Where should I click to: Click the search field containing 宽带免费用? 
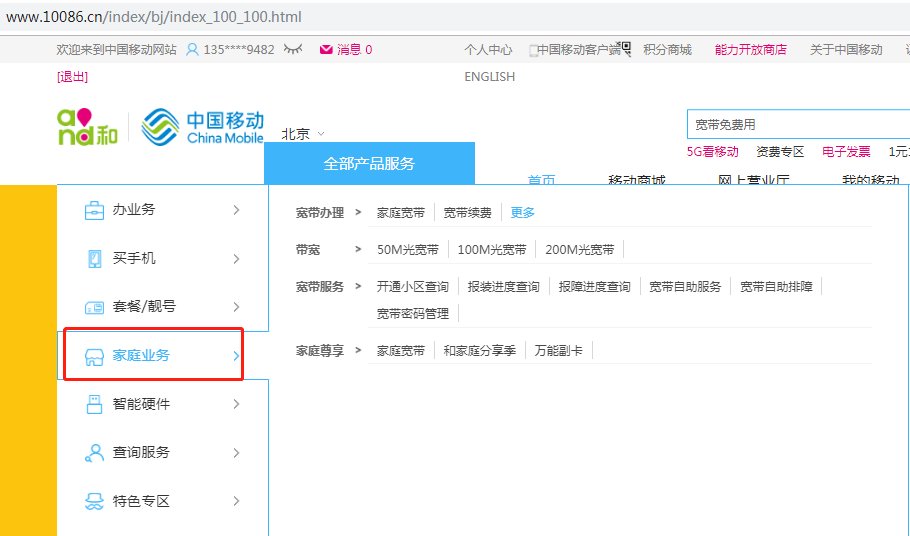pos(798,124)
